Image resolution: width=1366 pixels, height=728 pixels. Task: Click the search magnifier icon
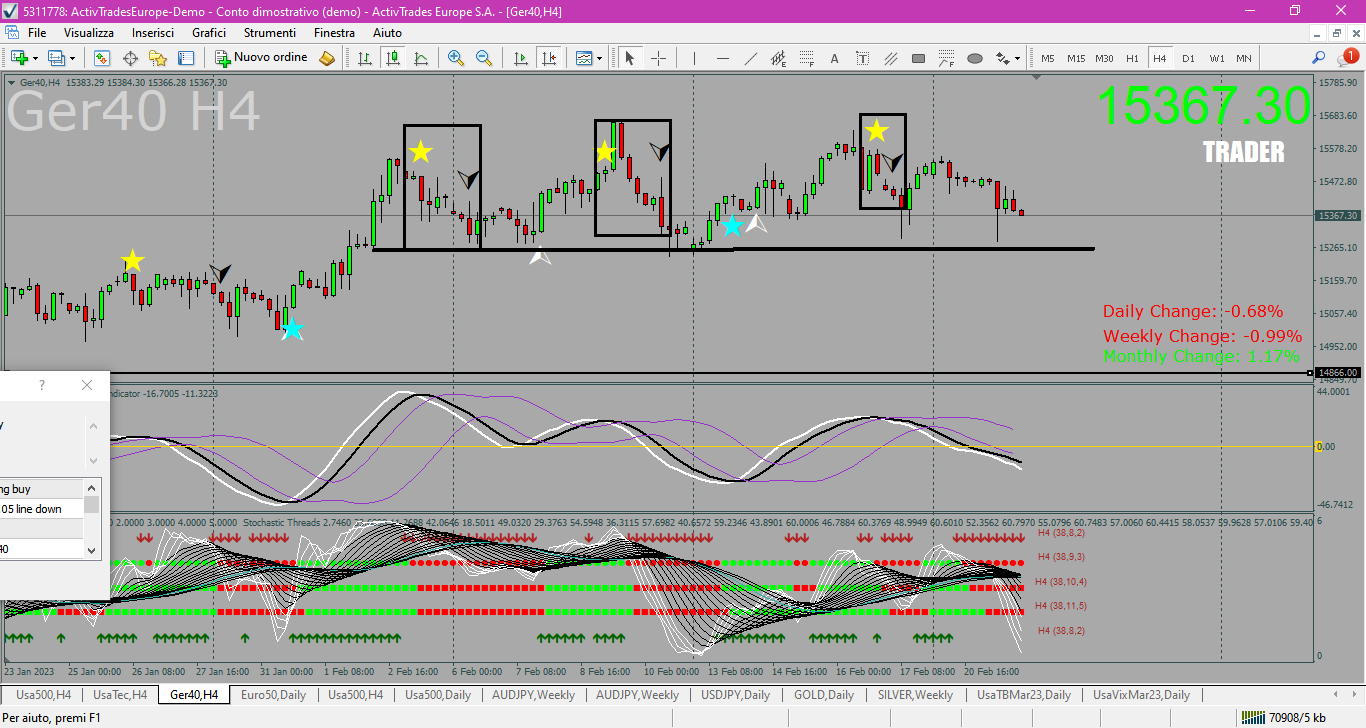[1319, 58]
